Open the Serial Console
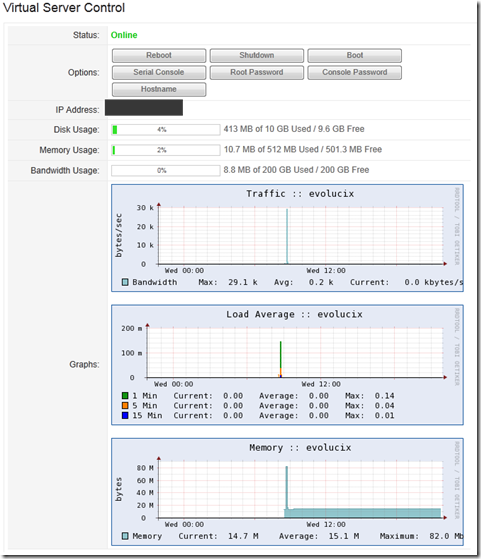Screen dimensions: 481x559 point(159,72)
